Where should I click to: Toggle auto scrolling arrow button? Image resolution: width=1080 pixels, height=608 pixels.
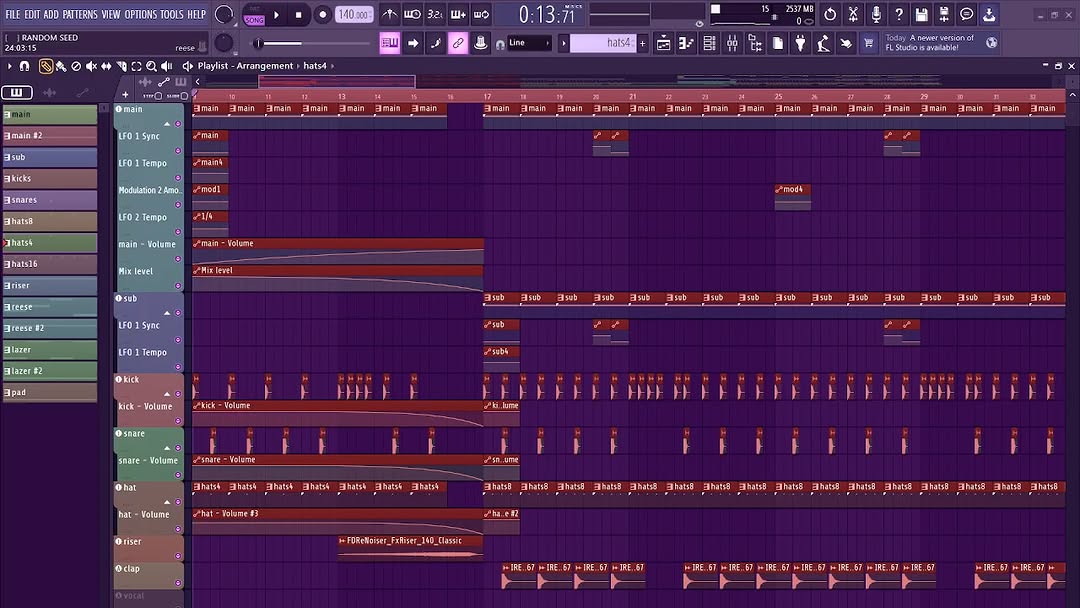coord(413,43)
